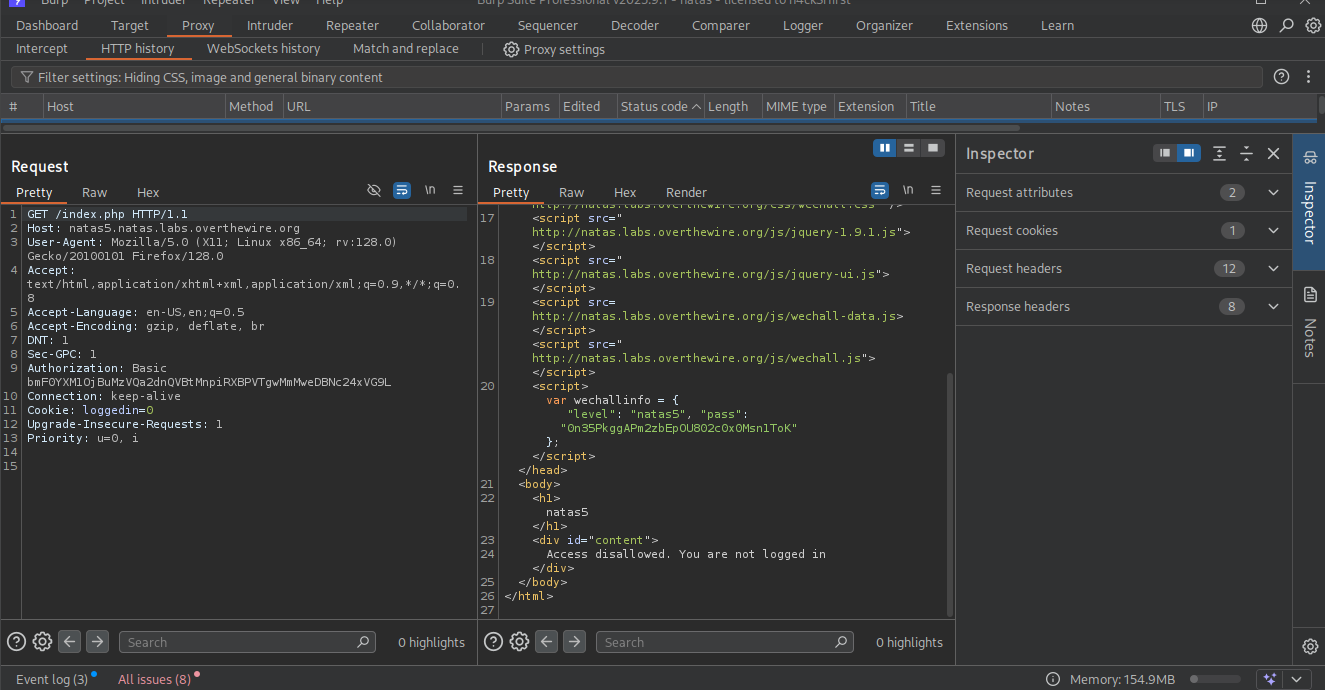Open the Event log (3)
The image size is (1325, 690).
point(52,679)
